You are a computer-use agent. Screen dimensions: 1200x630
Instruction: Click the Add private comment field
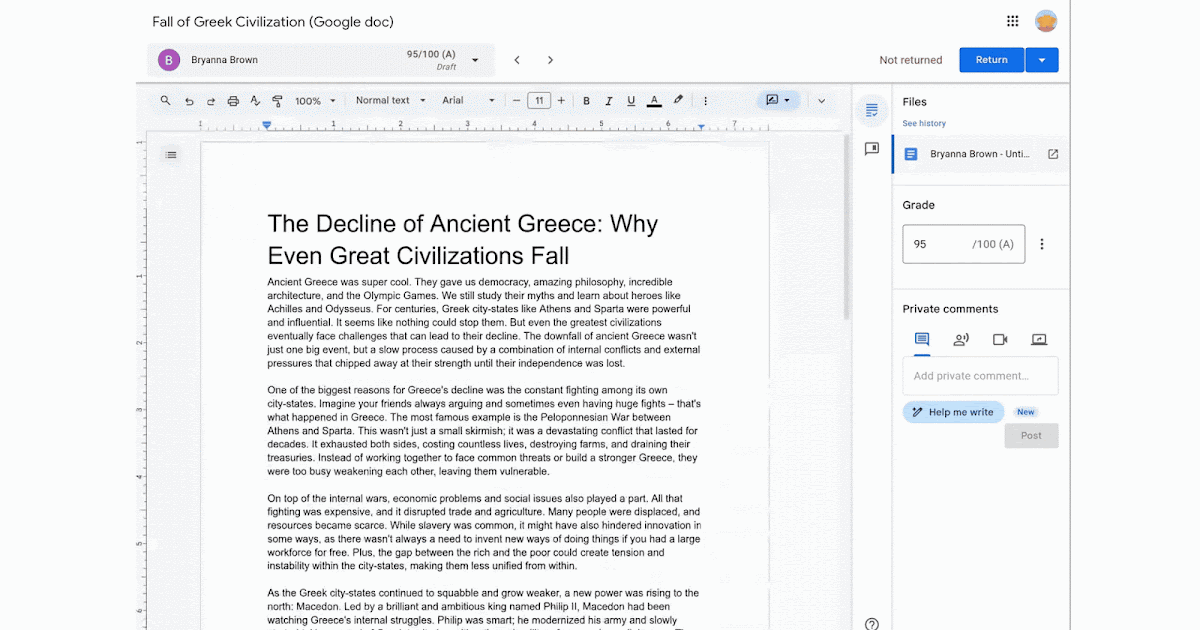pyautogui.click(x=979, y=376)
